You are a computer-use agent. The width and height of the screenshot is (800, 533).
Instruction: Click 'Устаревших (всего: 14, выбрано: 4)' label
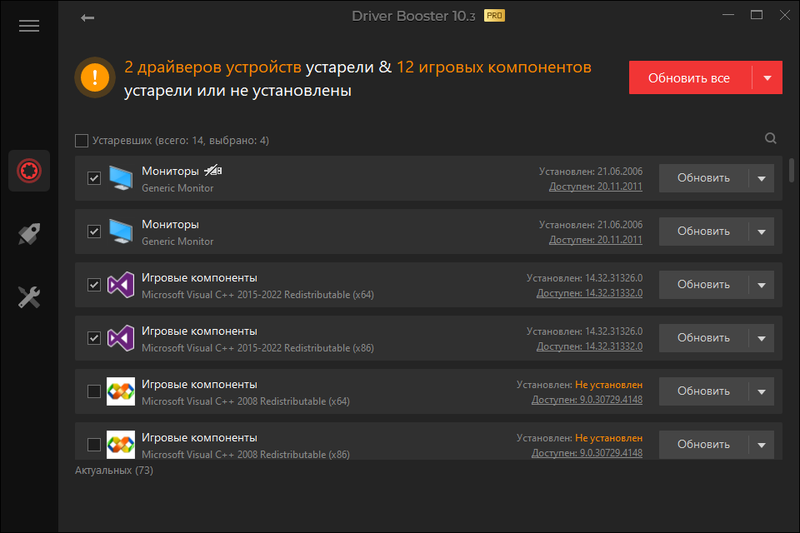[181, 141]
